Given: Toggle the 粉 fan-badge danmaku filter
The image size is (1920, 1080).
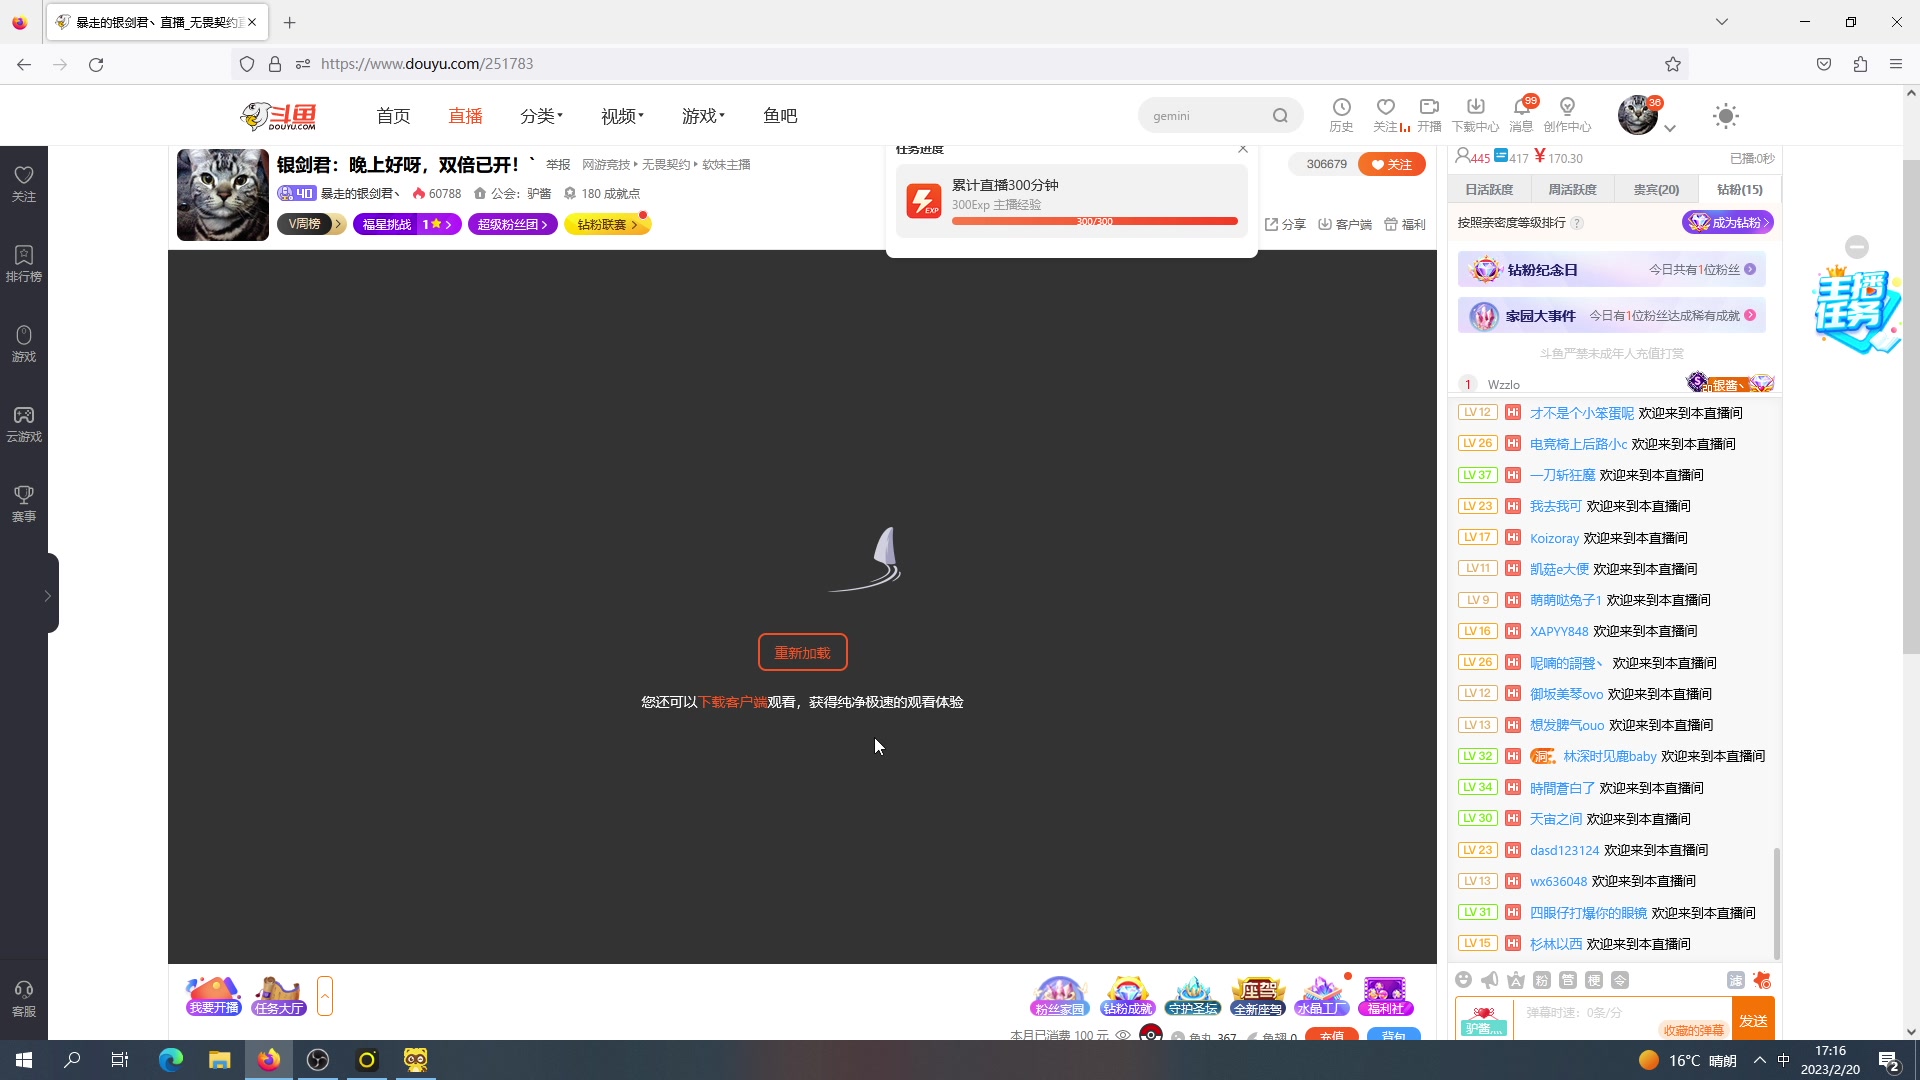Looking at the screenshot, I should [1541, 982].
